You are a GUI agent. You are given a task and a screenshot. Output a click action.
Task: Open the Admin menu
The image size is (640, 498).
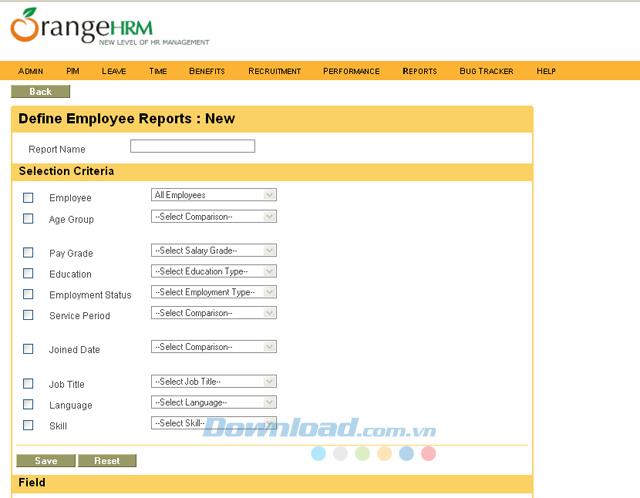point(31,71)
